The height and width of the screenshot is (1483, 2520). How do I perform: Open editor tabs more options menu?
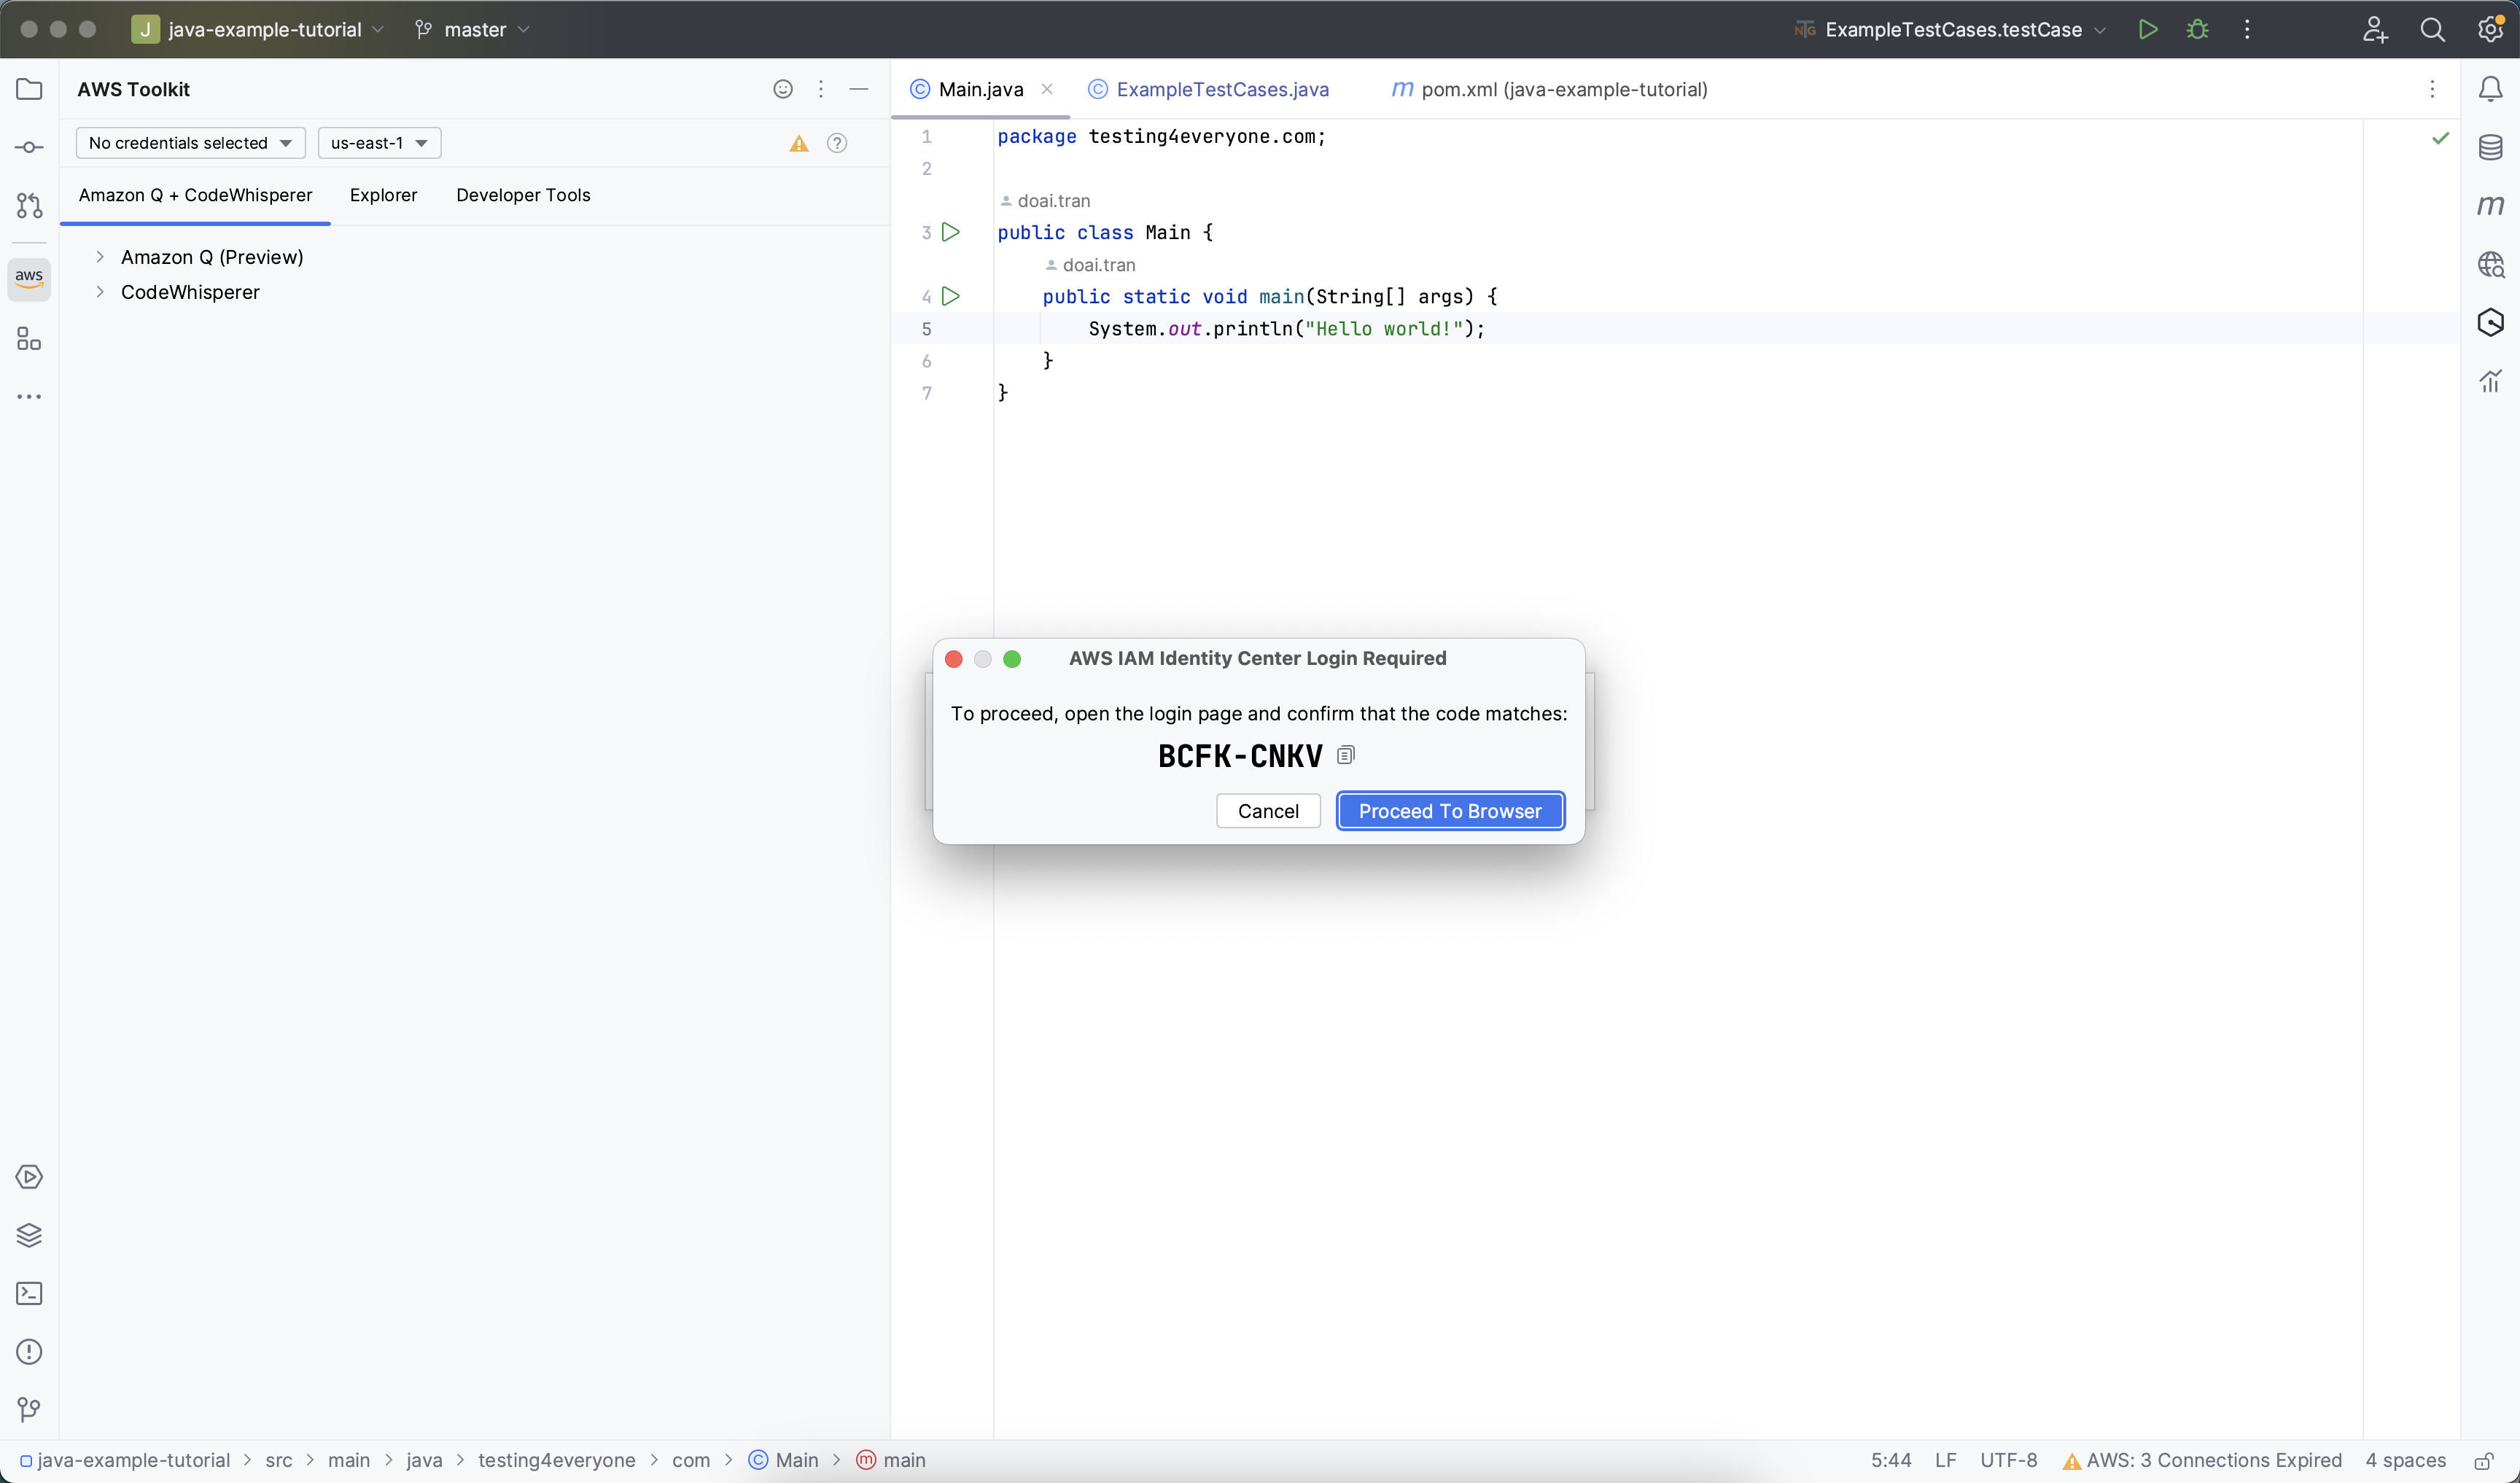point(2432,89)
